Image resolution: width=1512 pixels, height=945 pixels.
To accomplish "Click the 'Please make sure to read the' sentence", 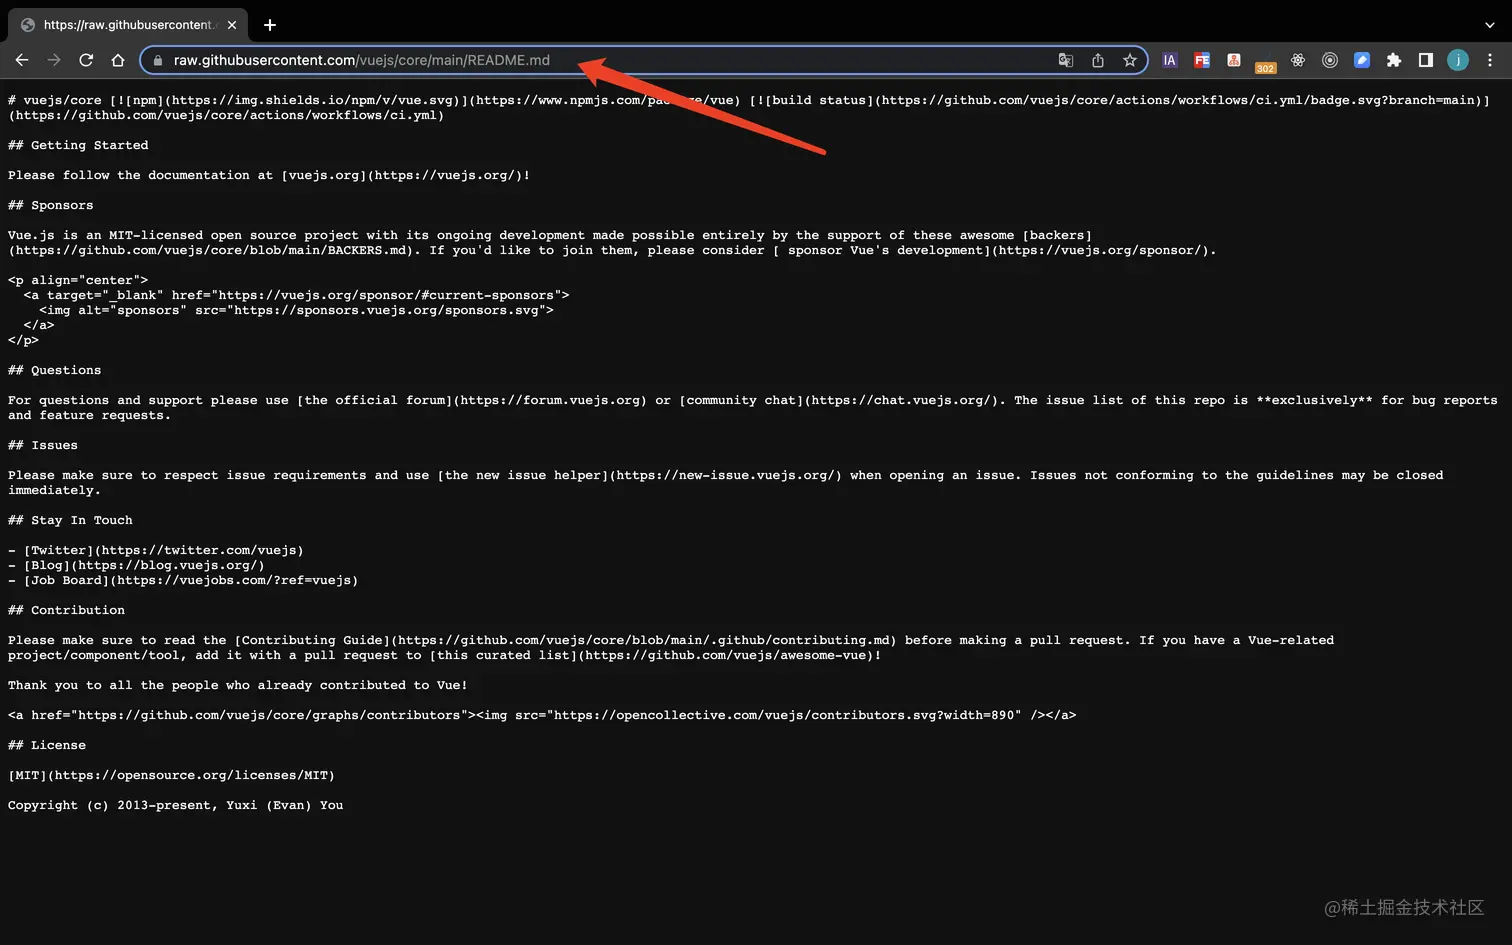I will (x=671, y=648).
